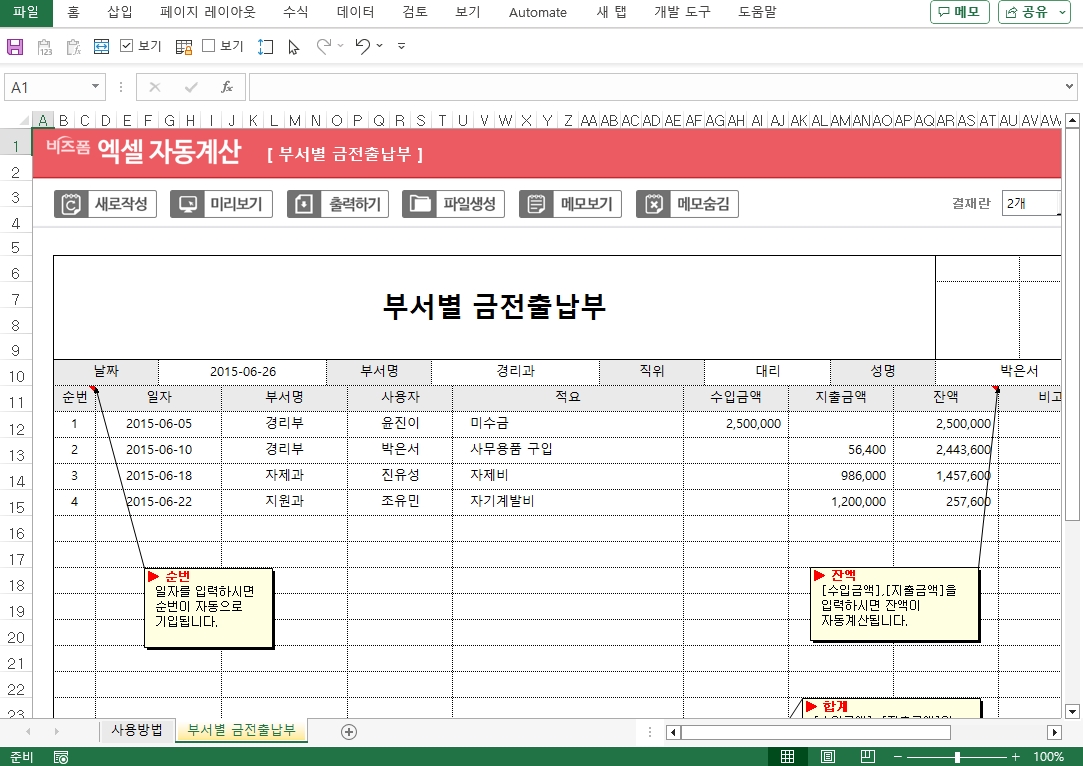The height and width of the screenshot is (766, 1083).
Task: Click the macro recording icon in status bar
Action: pos(61,757)
